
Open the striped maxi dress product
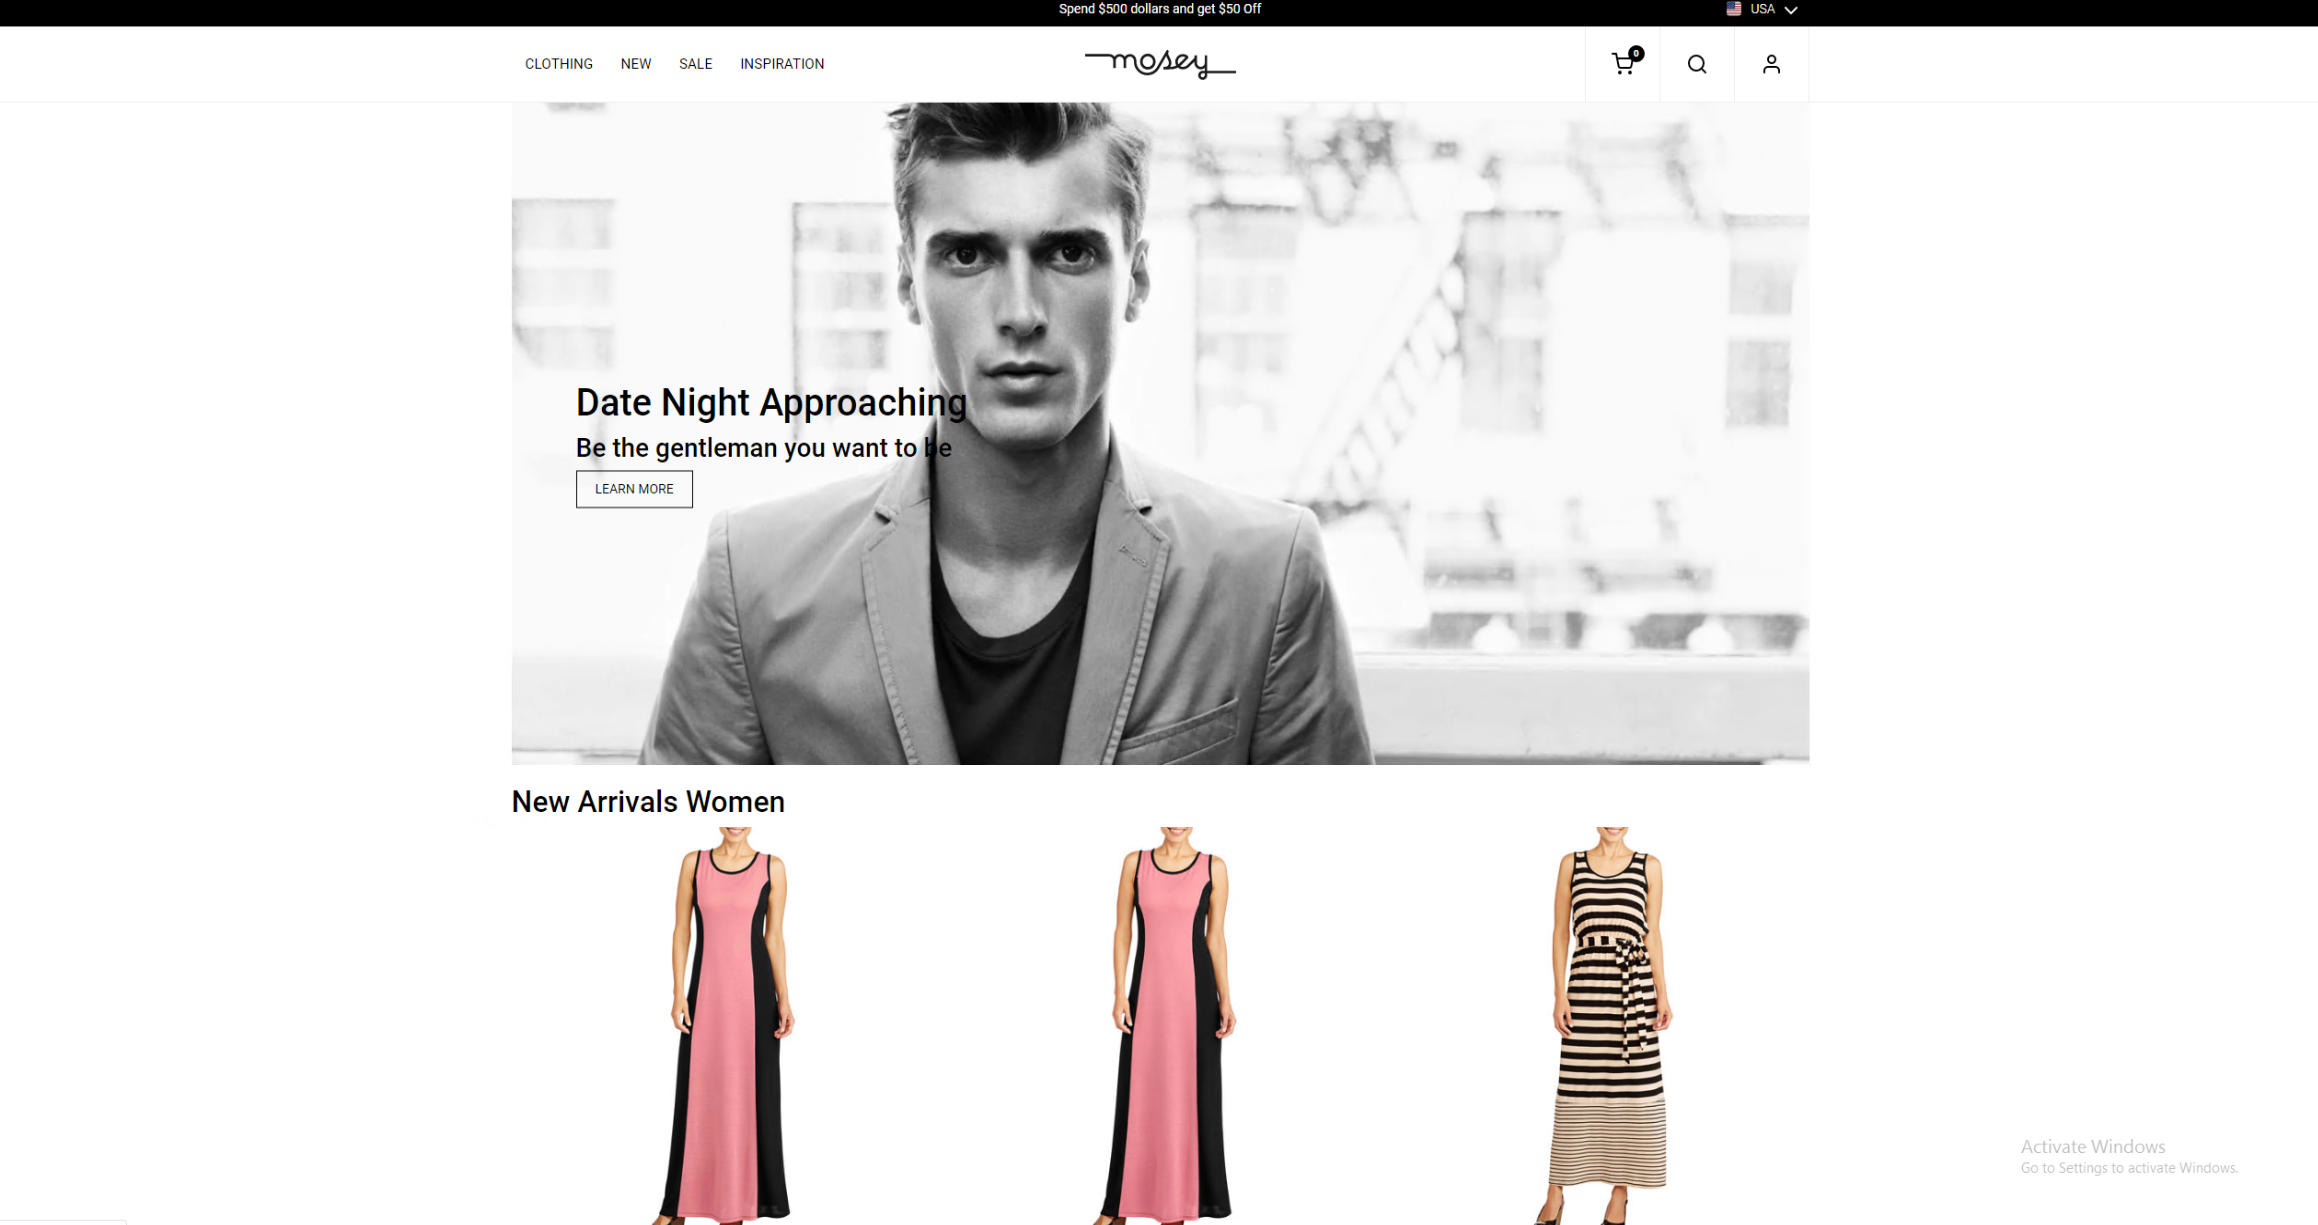[1611, 1025]
